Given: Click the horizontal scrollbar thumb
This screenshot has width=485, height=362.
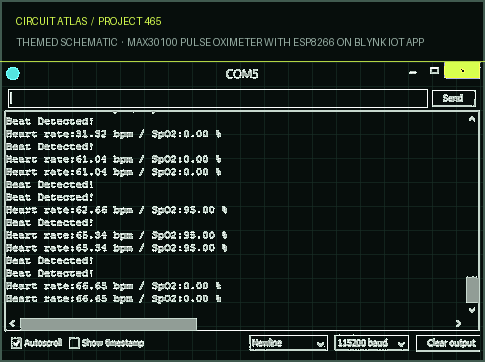Looking at the screenshot, I should pos(108,324).
